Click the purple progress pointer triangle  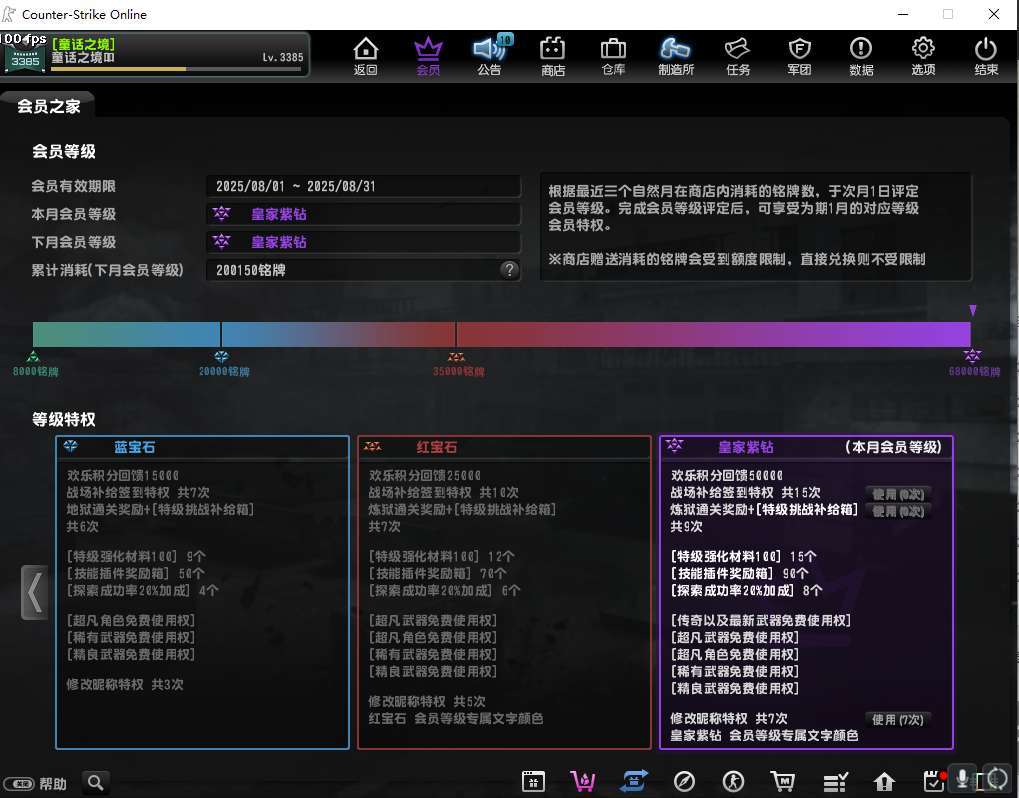972,311
